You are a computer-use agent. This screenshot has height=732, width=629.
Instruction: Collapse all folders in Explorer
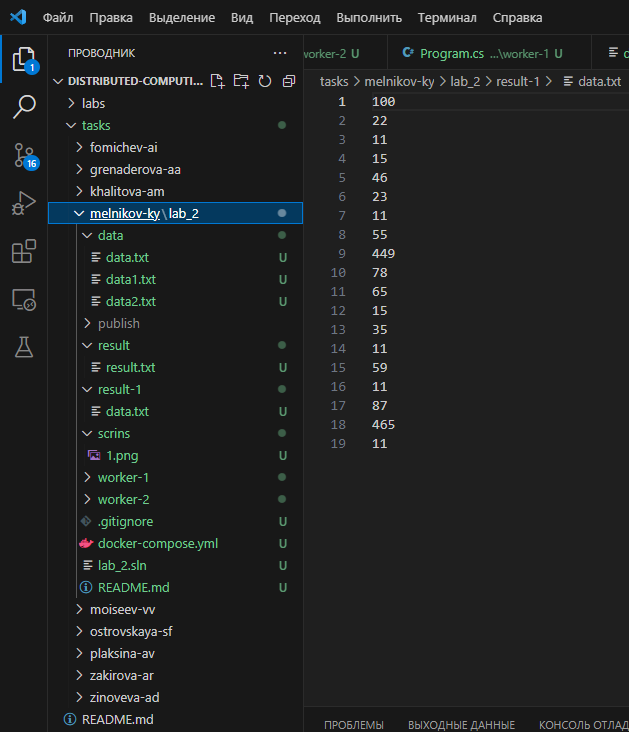(289, 81)
